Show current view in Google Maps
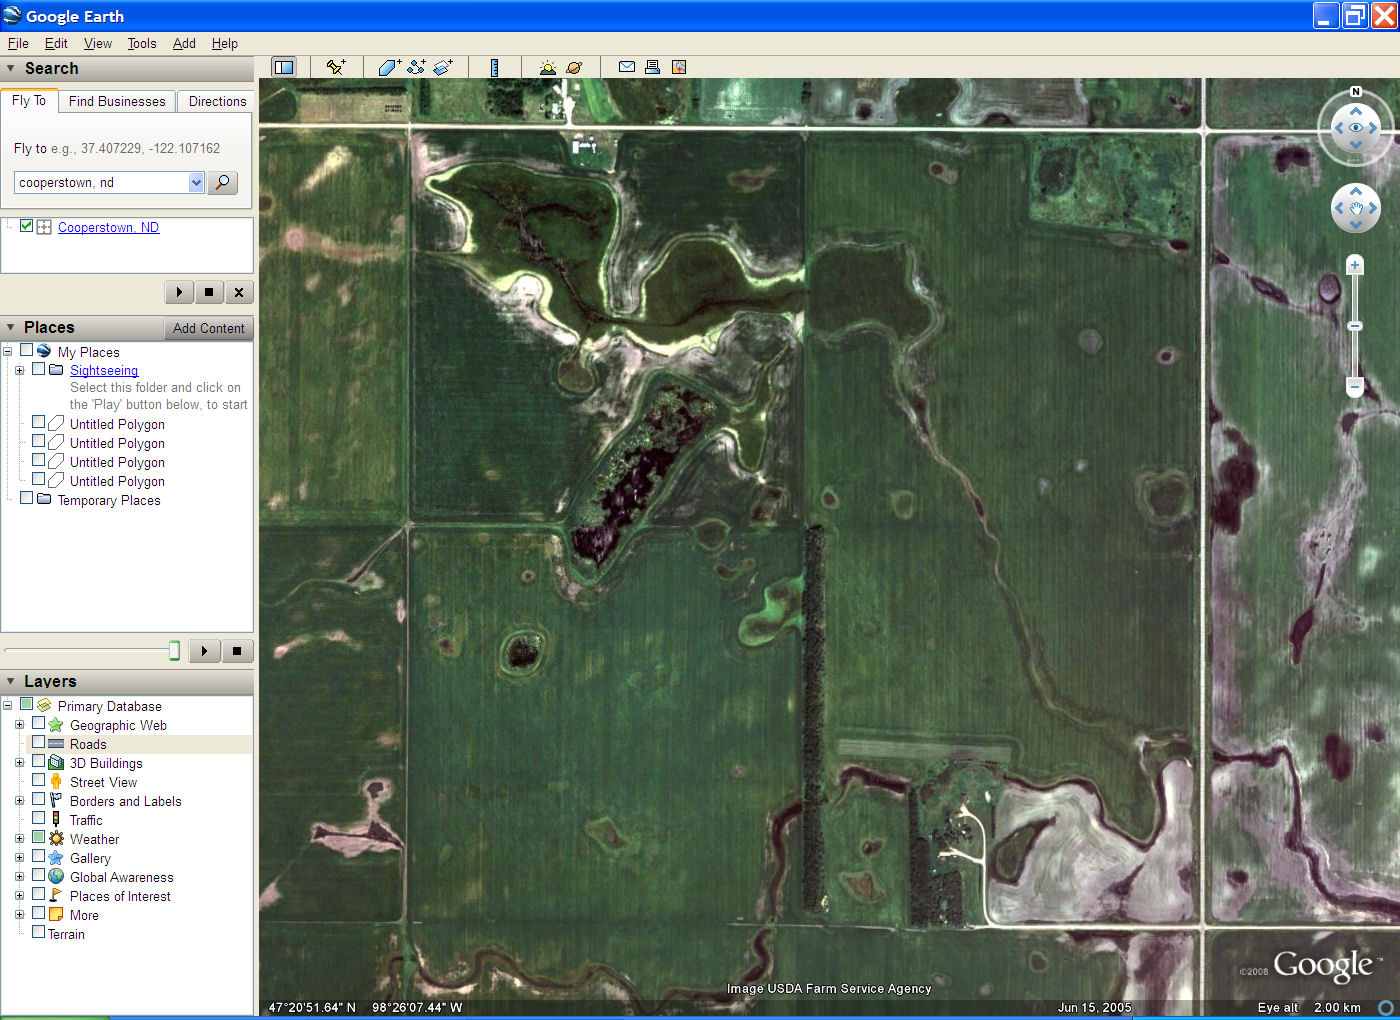Screen dimensions: 1400x1020 [x=679, y=67]
